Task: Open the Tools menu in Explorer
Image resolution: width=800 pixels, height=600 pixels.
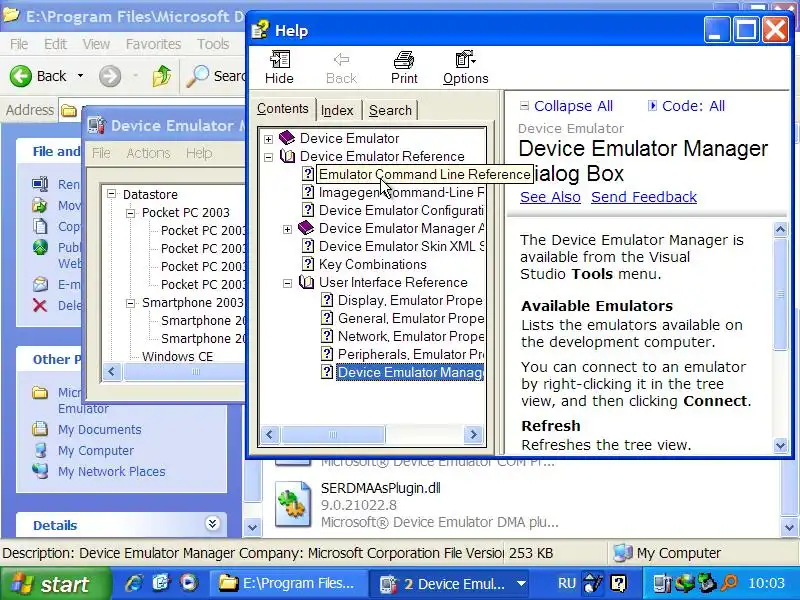Action: pyautogui.click(x=213, y=44)
